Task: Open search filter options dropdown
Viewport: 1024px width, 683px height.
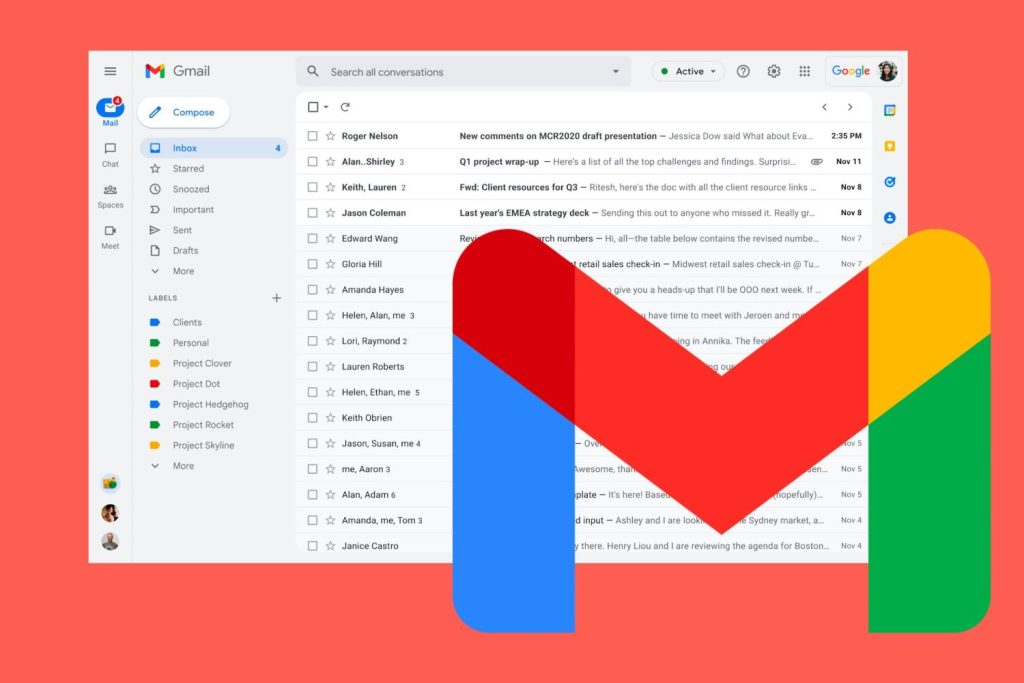Action: coord(617,71)
